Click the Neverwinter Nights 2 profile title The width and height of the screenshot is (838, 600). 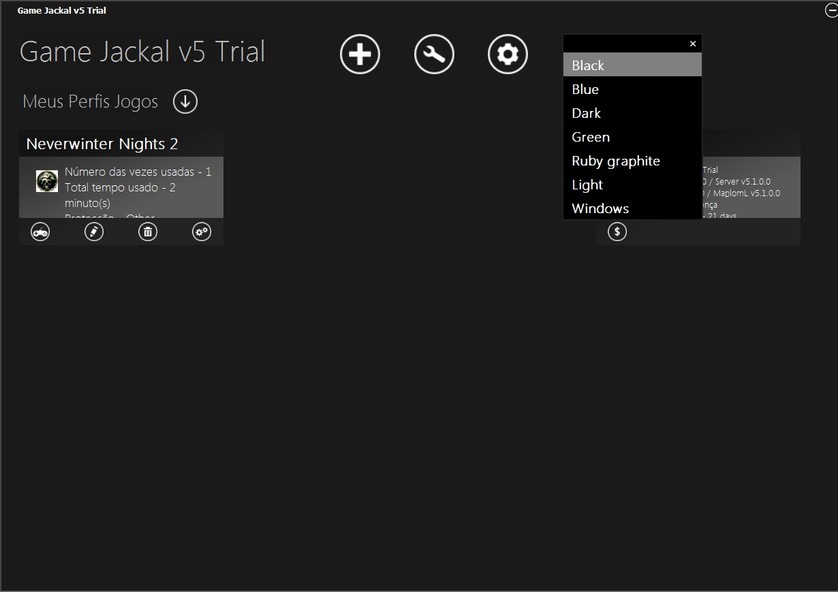tap(102, 144)
